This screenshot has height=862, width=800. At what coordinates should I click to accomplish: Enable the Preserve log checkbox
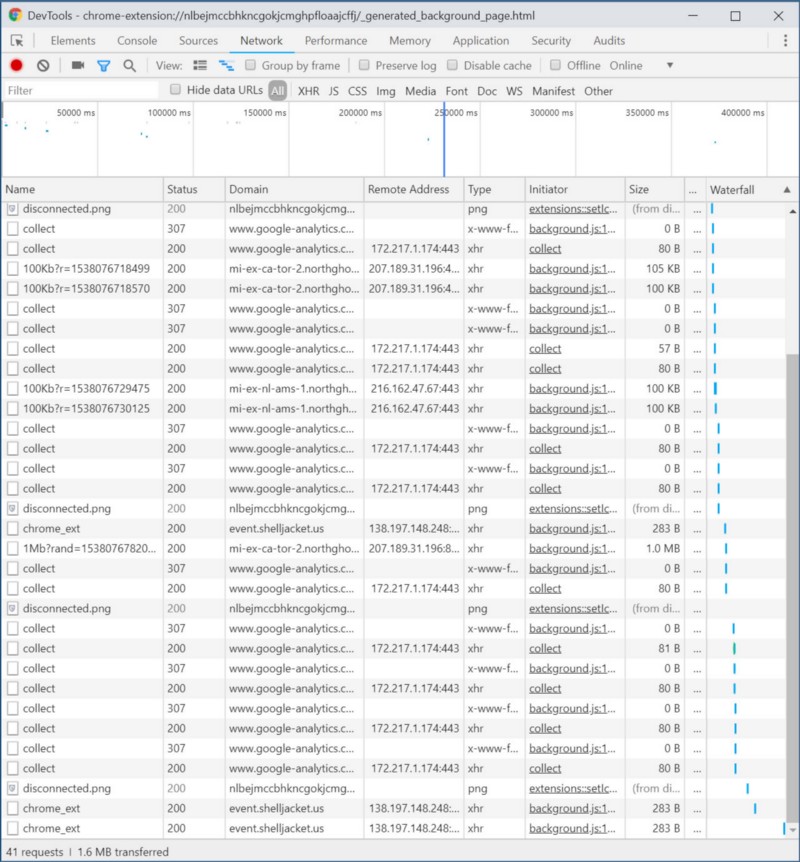click(x=364, y=65)
